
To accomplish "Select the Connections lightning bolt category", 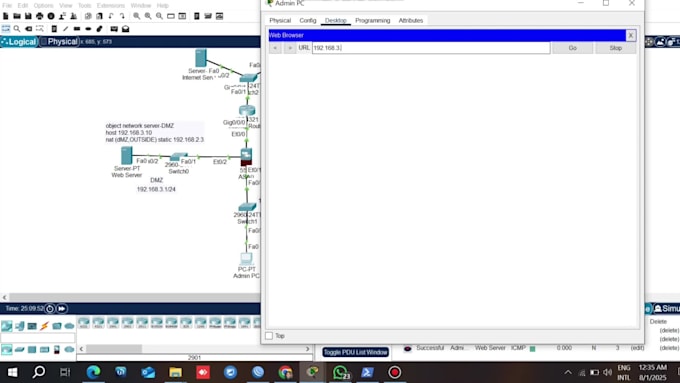I will click(x=44, y=326).
